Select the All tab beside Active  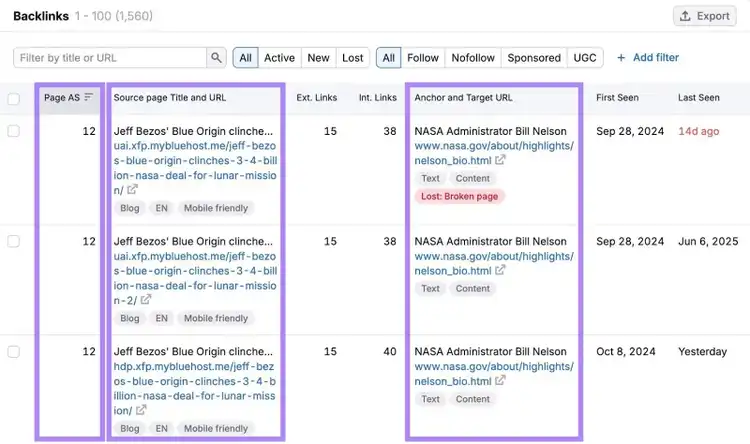click(x=245, y=58)
